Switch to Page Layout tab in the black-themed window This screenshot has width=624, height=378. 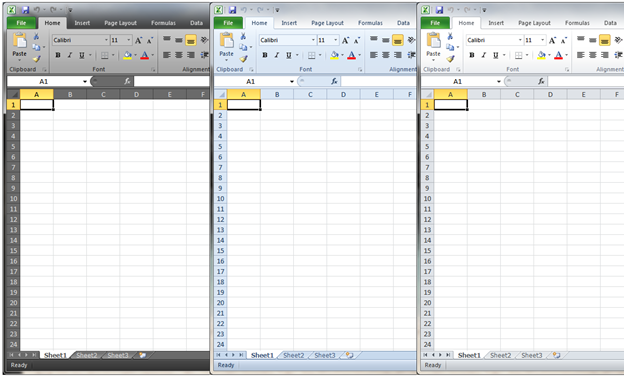click(120, 23)
